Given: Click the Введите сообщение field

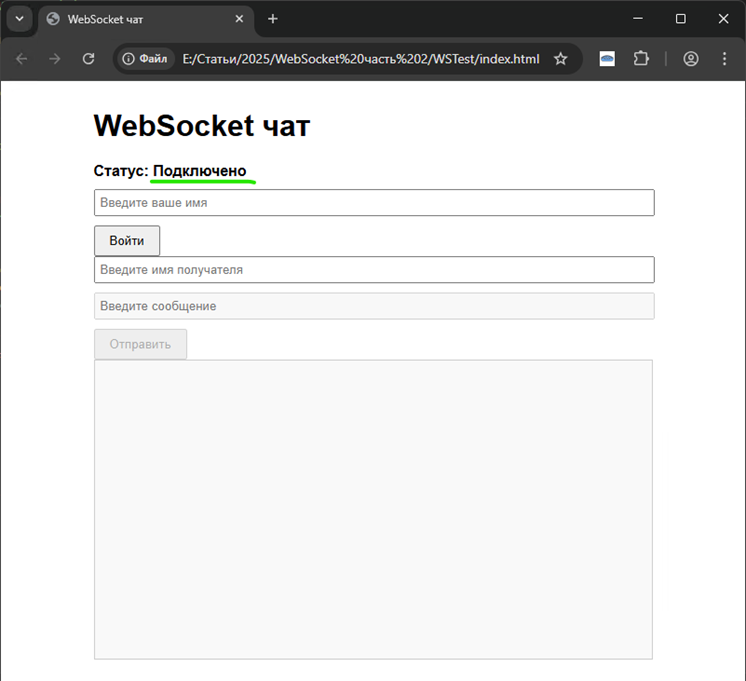Looking at the screenshot, I should click(374, 306).
